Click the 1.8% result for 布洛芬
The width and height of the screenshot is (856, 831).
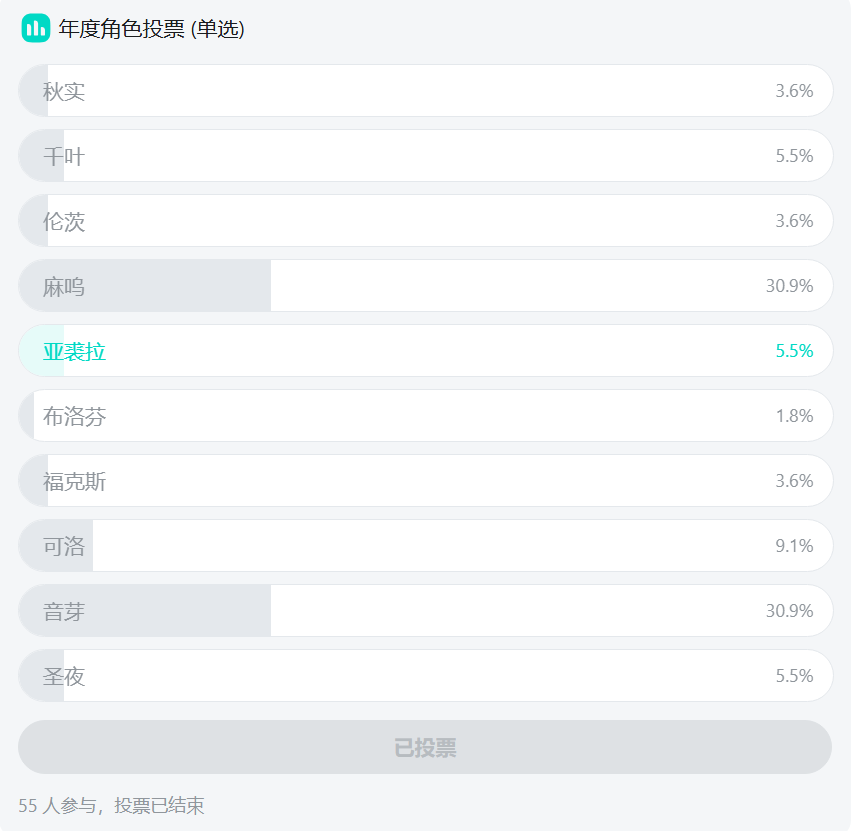794,416
